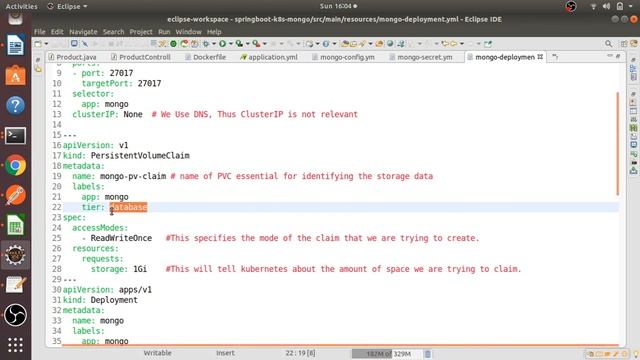Screen dimensions: 640x360
Task: Click the New file wizard icon
Action: coord(38,44)
